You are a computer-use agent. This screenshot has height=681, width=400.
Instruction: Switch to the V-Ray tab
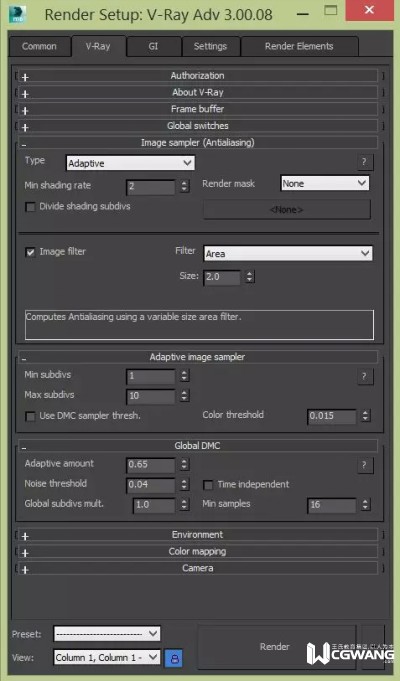98,46
